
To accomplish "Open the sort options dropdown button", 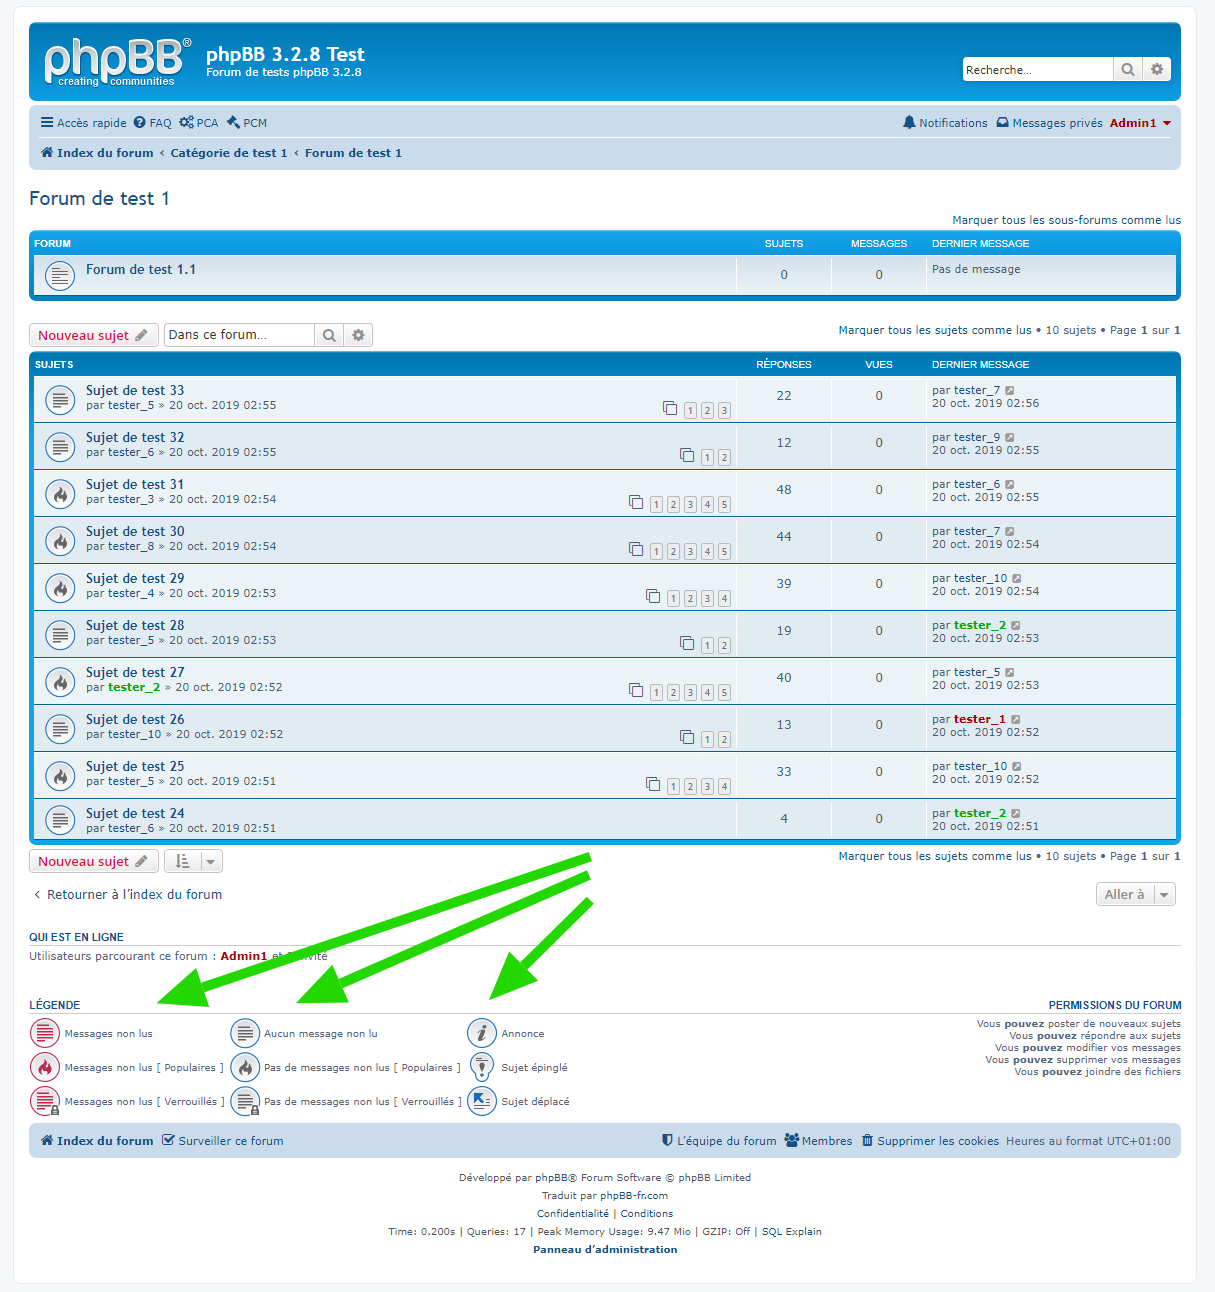I will [193, 862].
